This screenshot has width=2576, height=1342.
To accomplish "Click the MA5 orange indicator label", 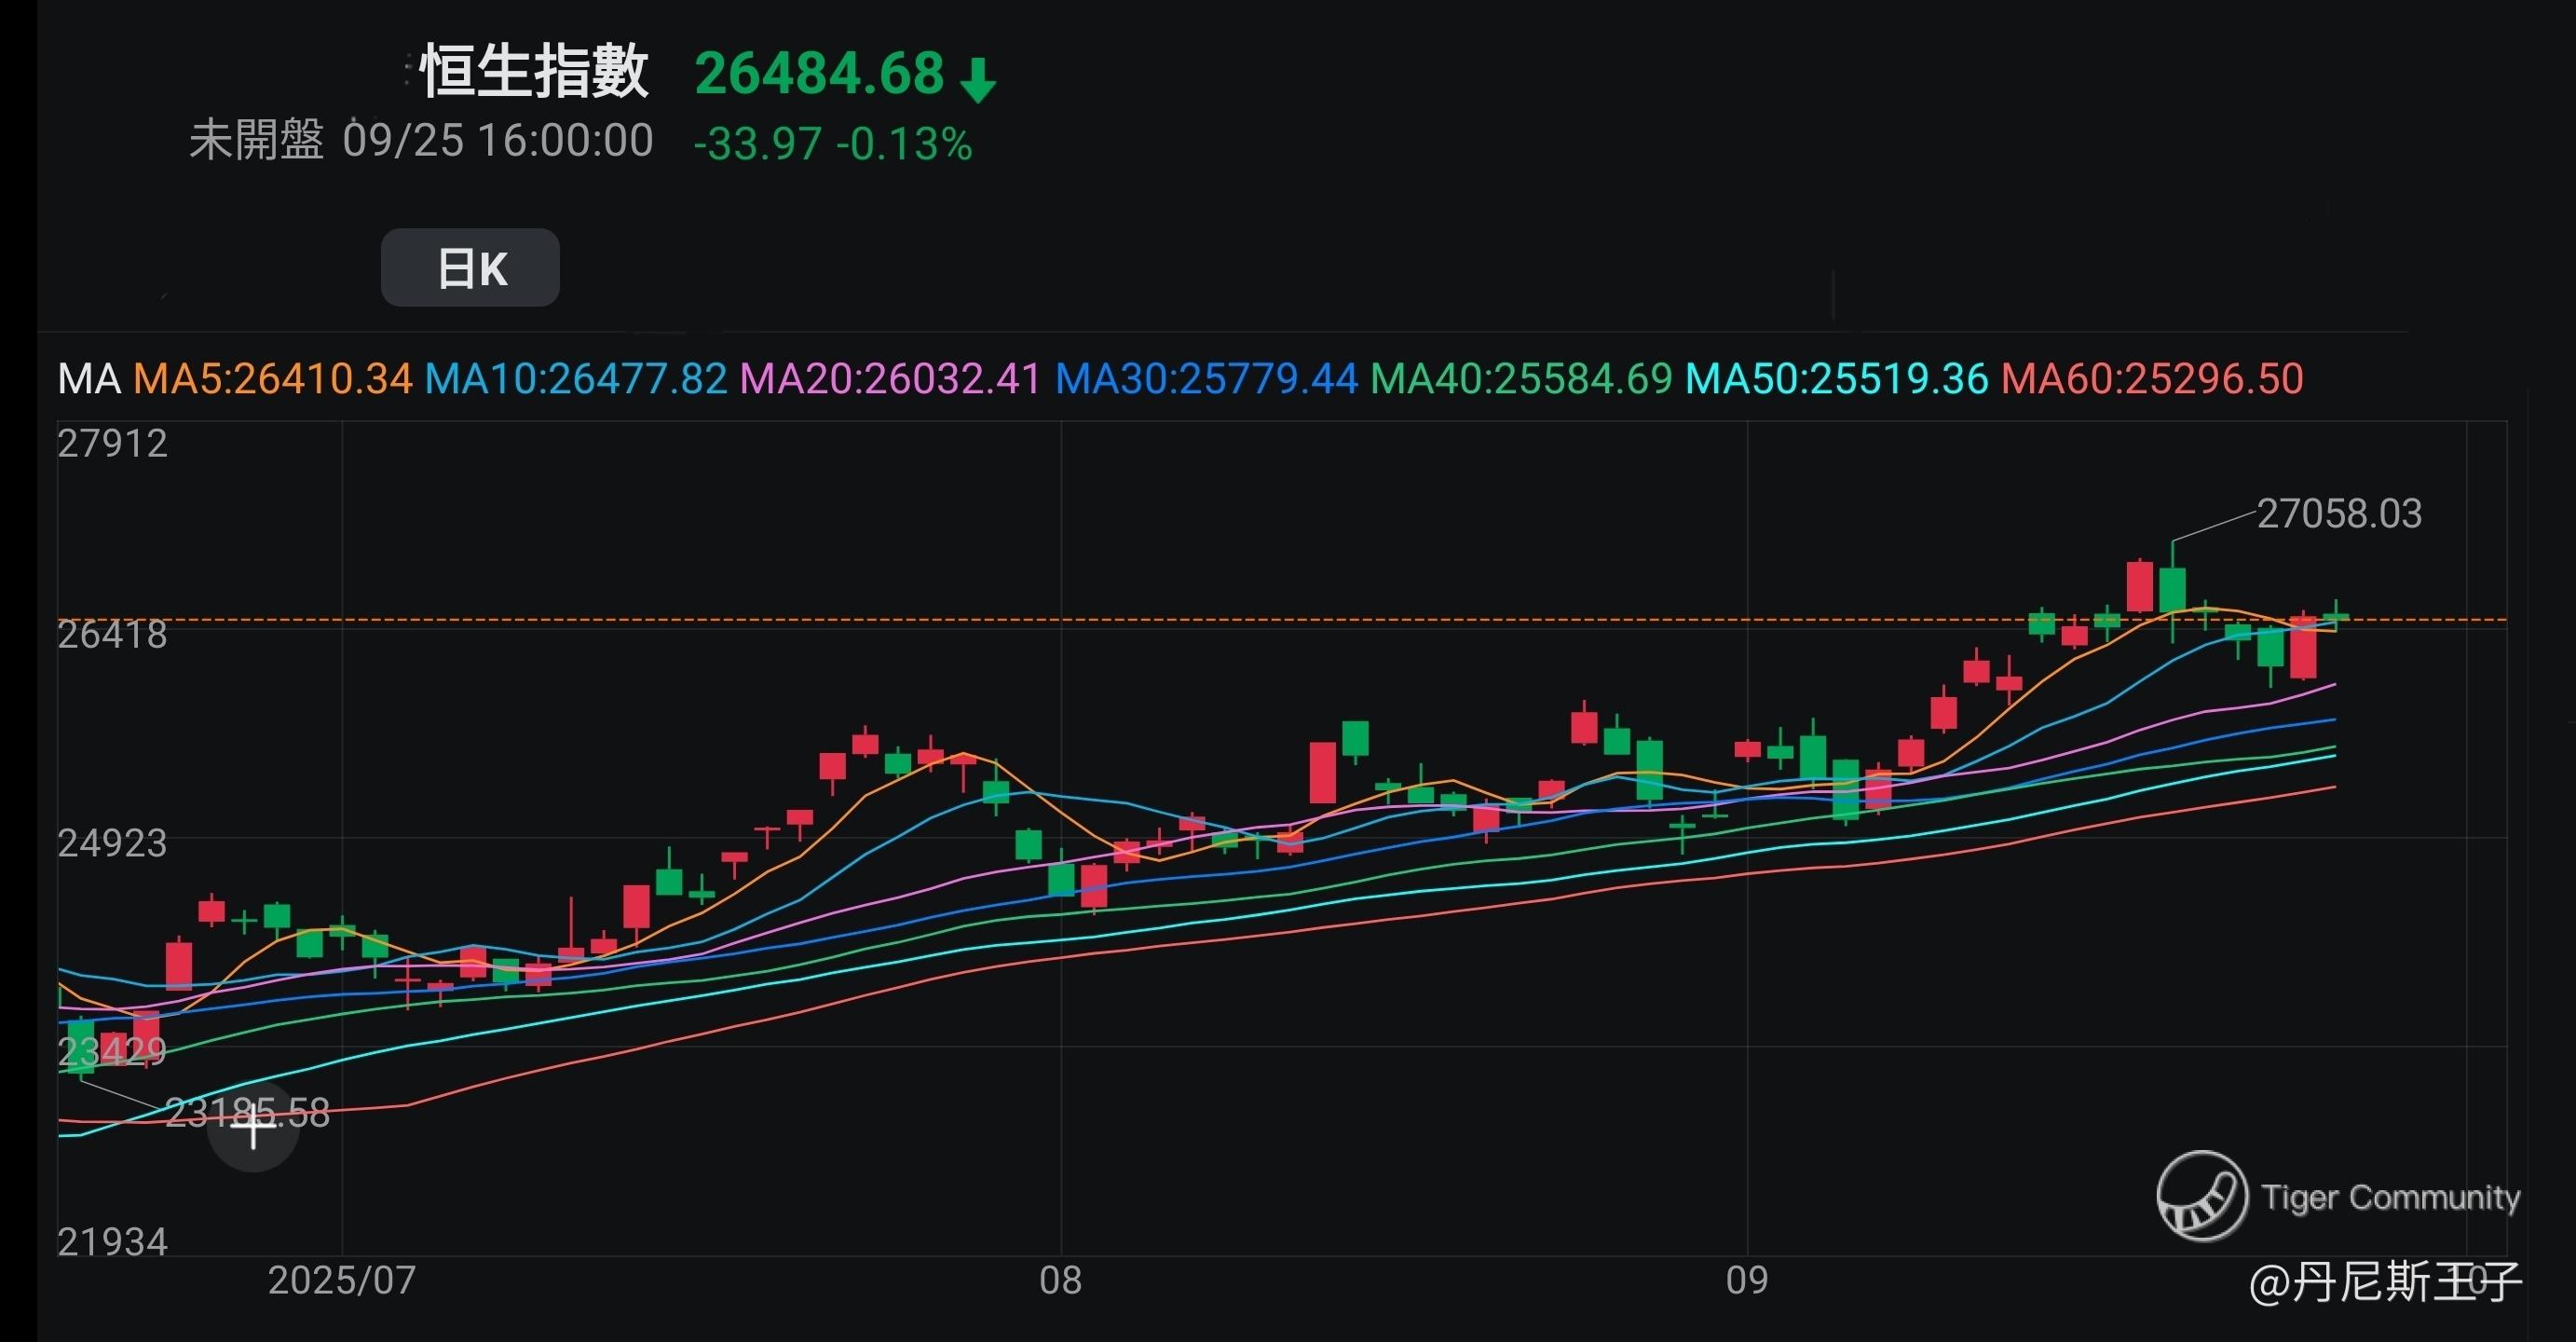I will click(272, 379).
